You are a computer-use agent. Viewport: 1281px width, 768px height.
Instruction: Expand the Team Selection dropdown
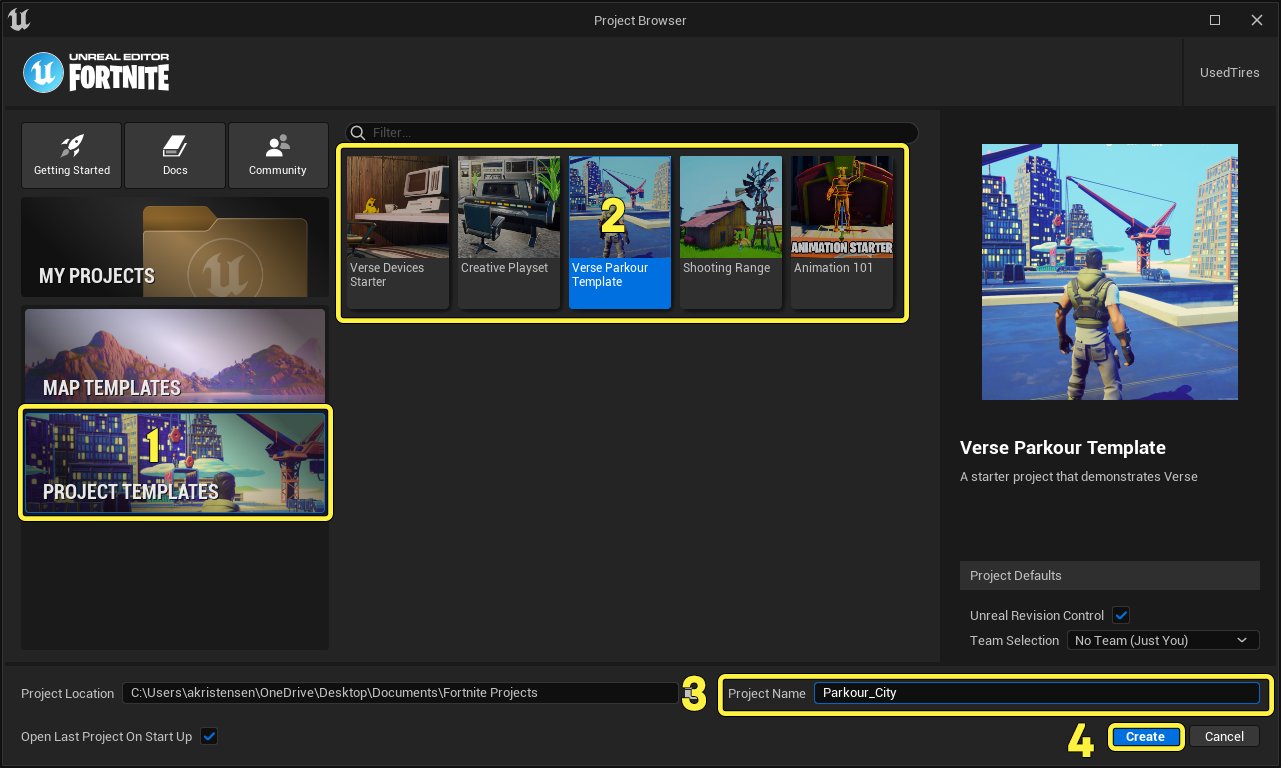(x=1162, y=640)
